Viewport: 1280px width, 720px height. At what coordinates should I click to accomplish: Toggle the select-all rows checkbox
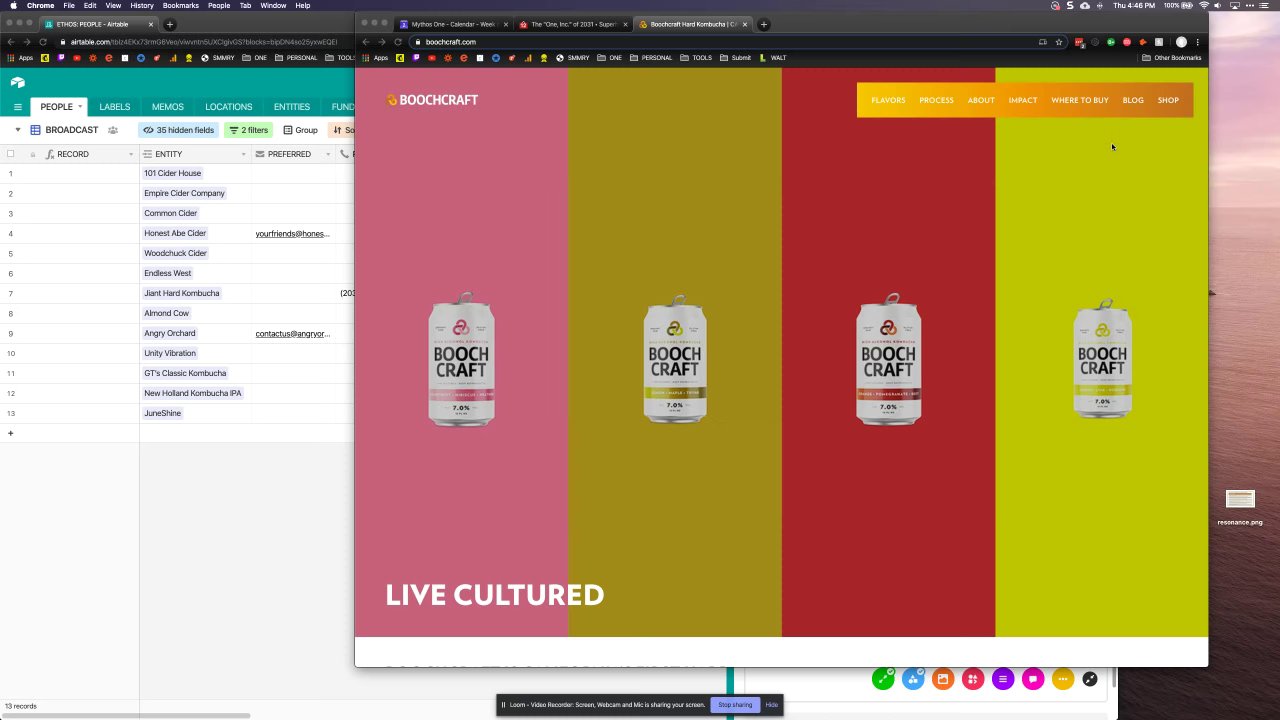tap(10, 154)
